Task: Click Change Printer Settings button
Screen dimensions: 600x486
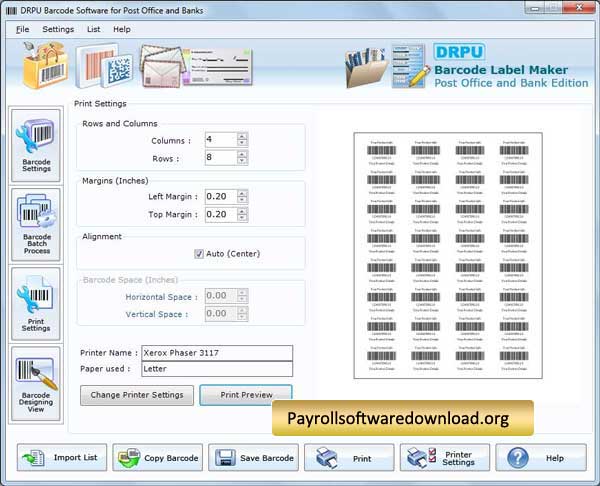Action: tap(137, 395)
